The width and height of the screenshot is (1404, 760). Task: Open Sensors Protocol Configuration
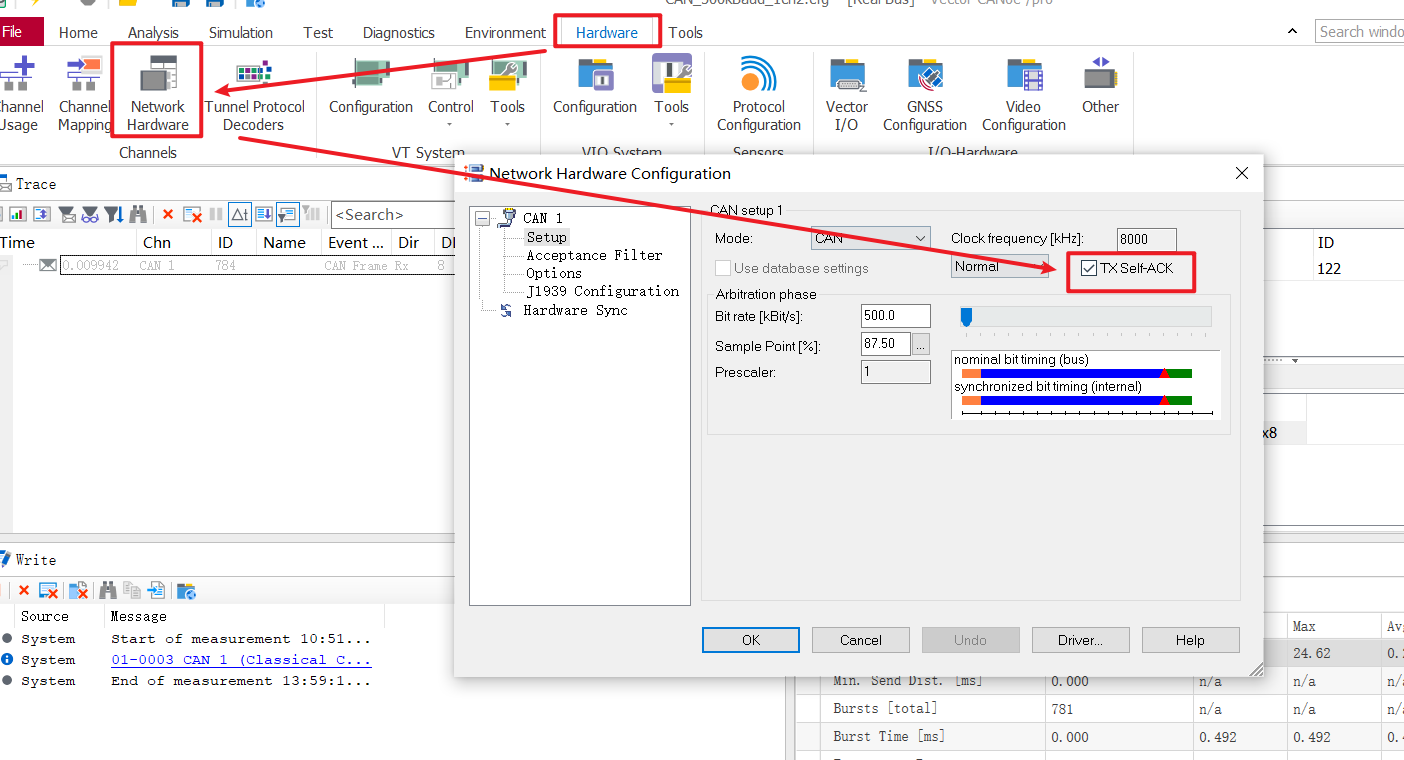(x=759, y=95)
